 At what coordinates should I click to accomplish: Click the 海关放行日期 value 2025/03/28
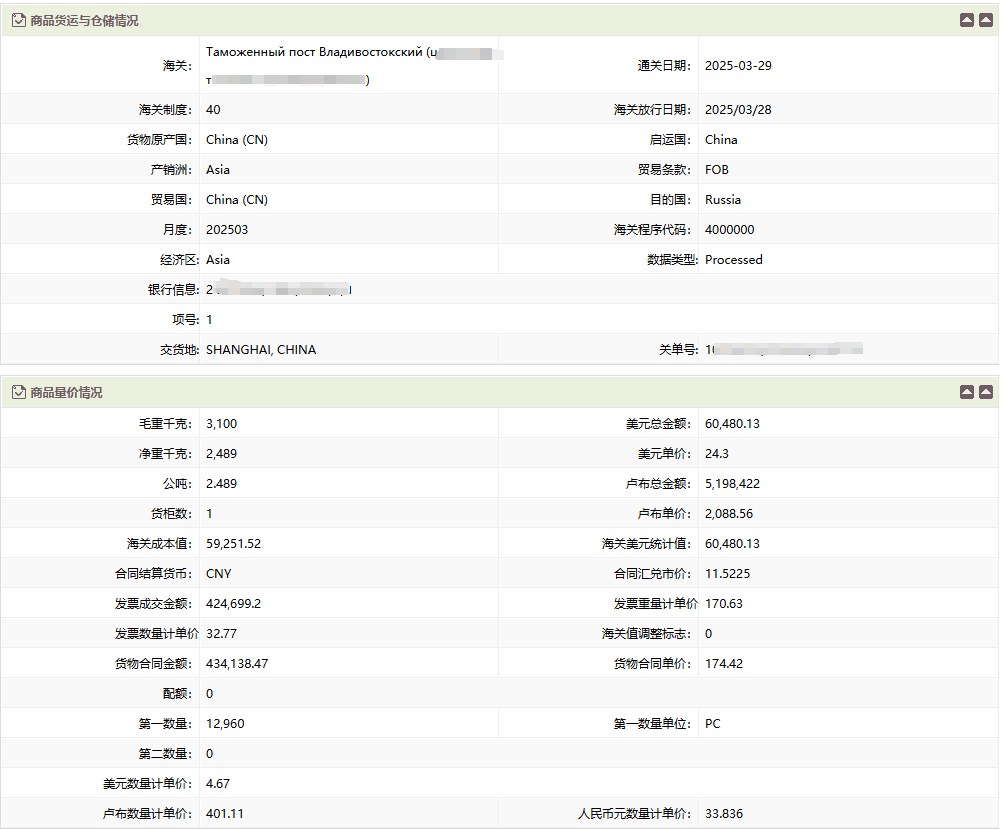click(738, 110)
